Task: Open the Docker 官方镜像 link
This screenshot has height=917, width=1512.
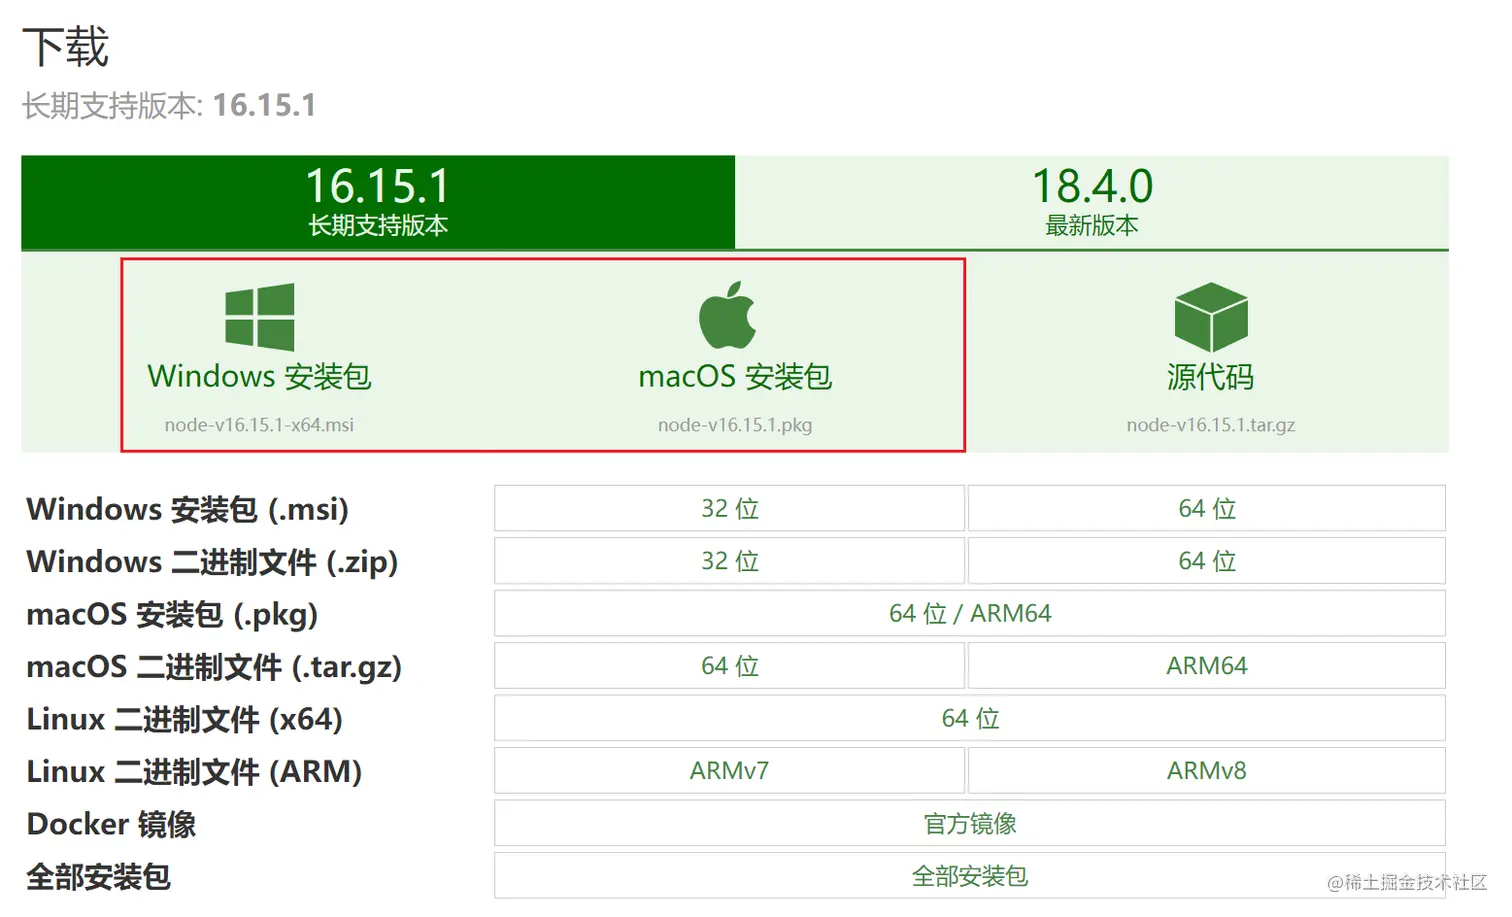Action: (970, 823)
